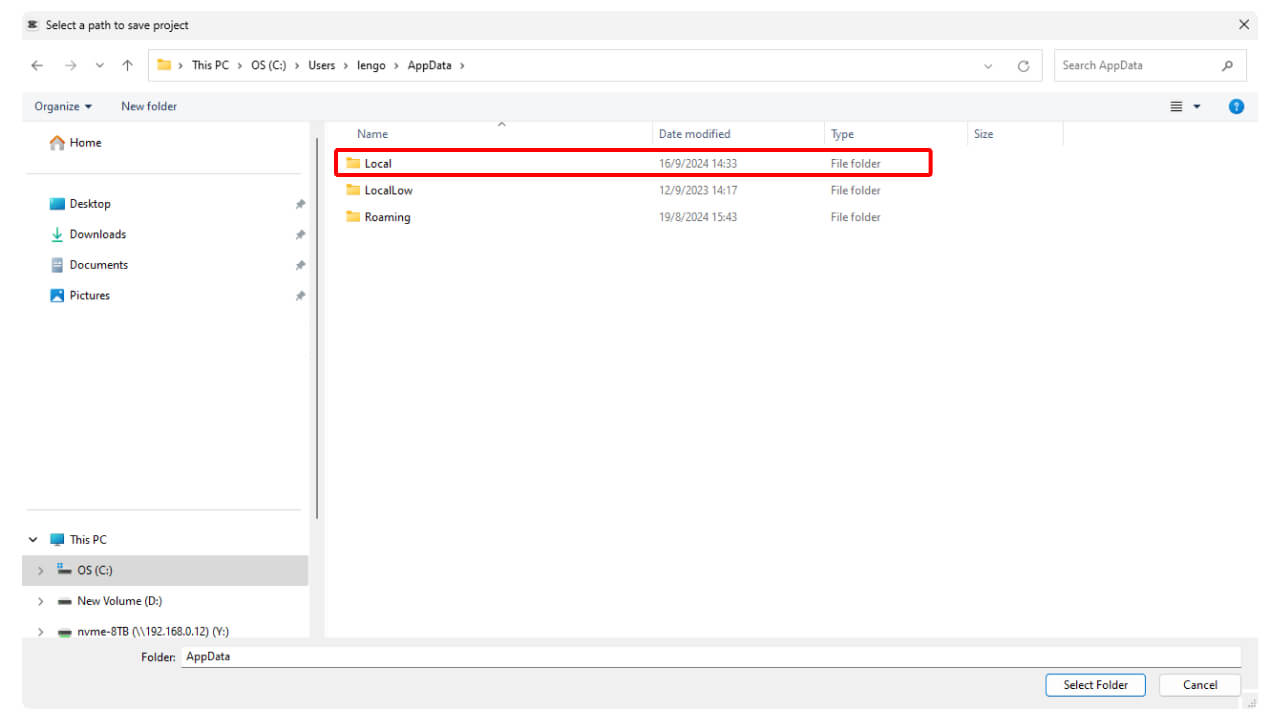Image resolution: width=1280 pixels, height=720 pixels.
Task: Go back using the back arrow
Action: pyautogui.click(x=37, y=66)
